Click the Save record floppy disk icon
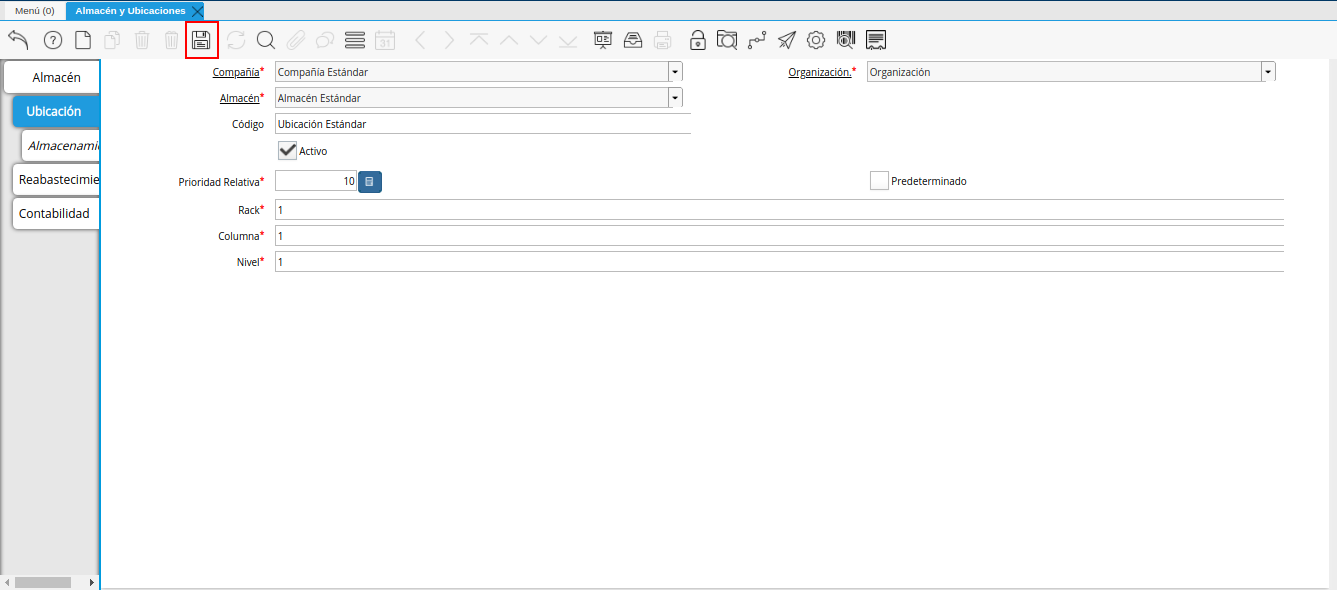This screenshot has height=590, width=1337. 201,40
